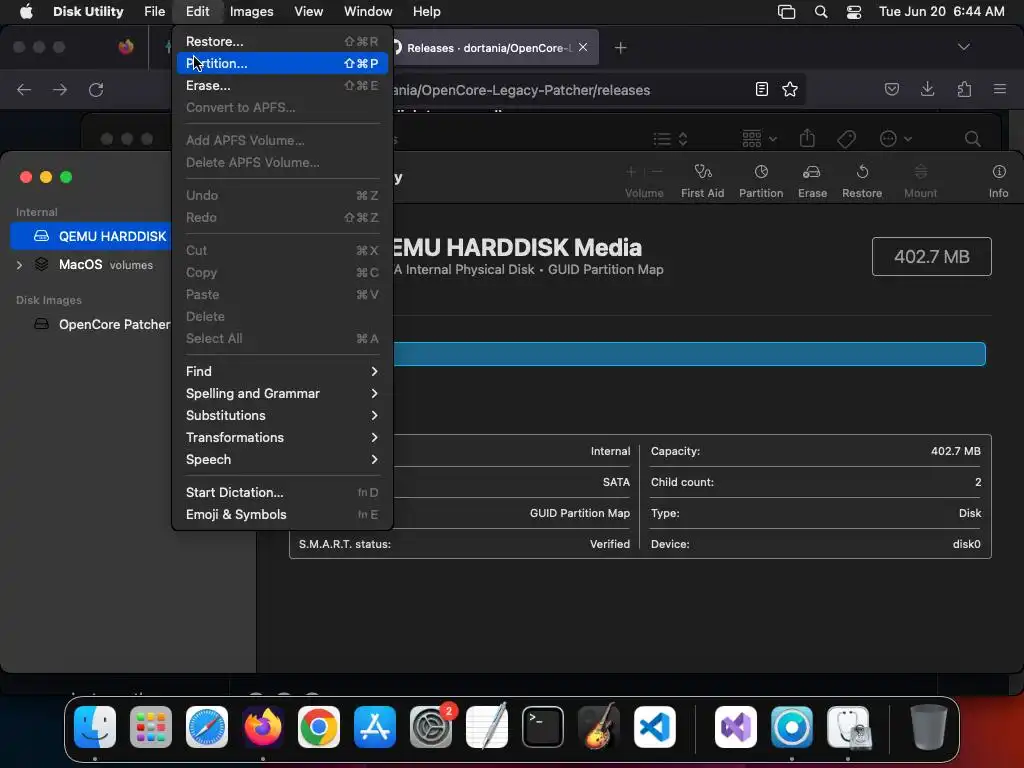
Task: Open Launchpad from the Dock
Action: tap(151, 727)
